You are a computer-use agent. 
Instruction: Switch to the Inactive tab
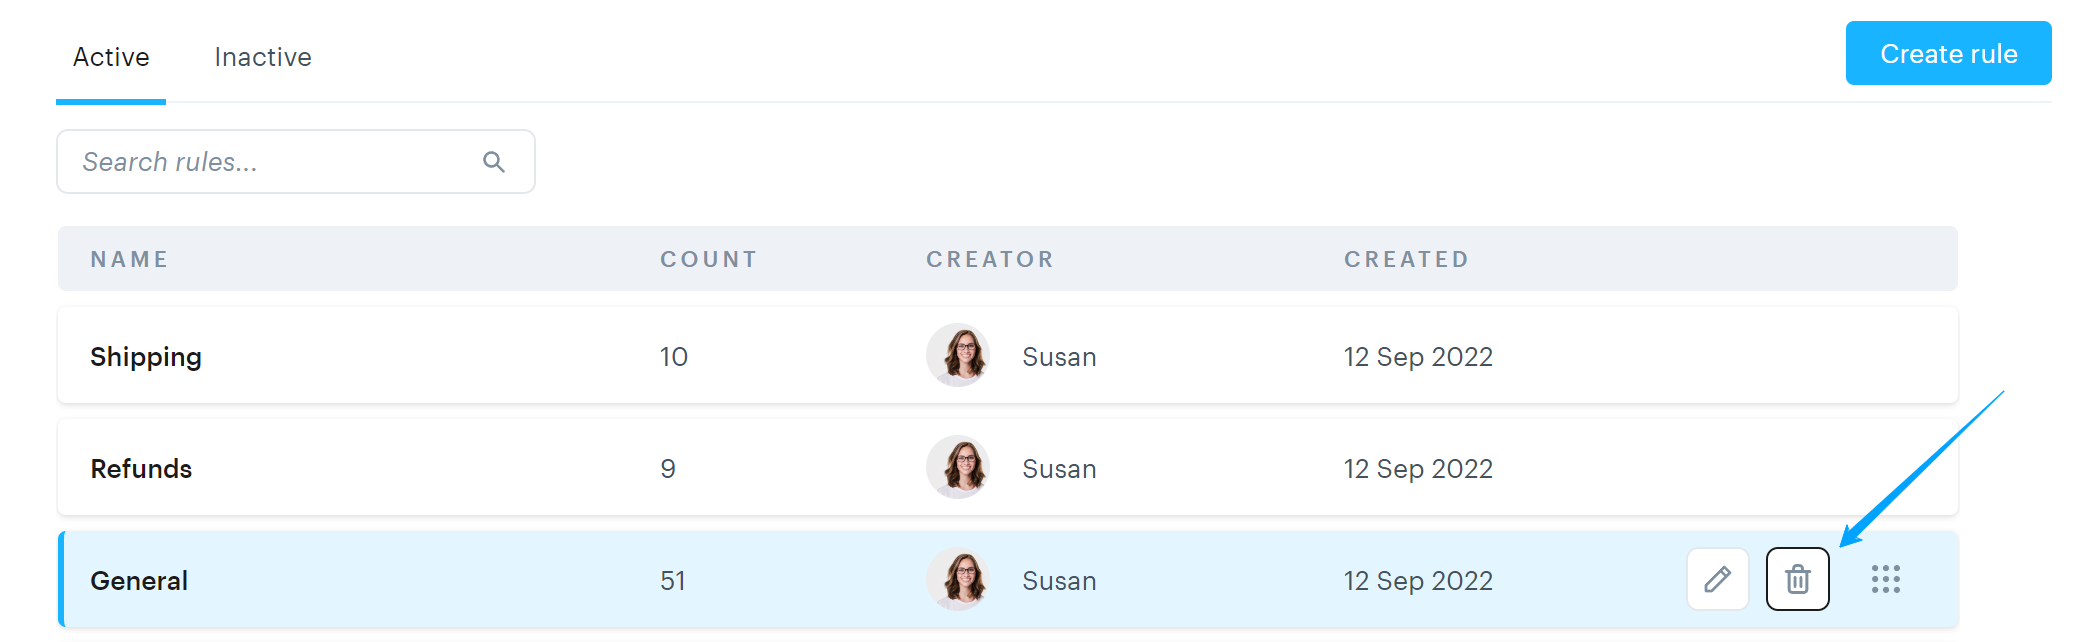[x=263, y=57]
